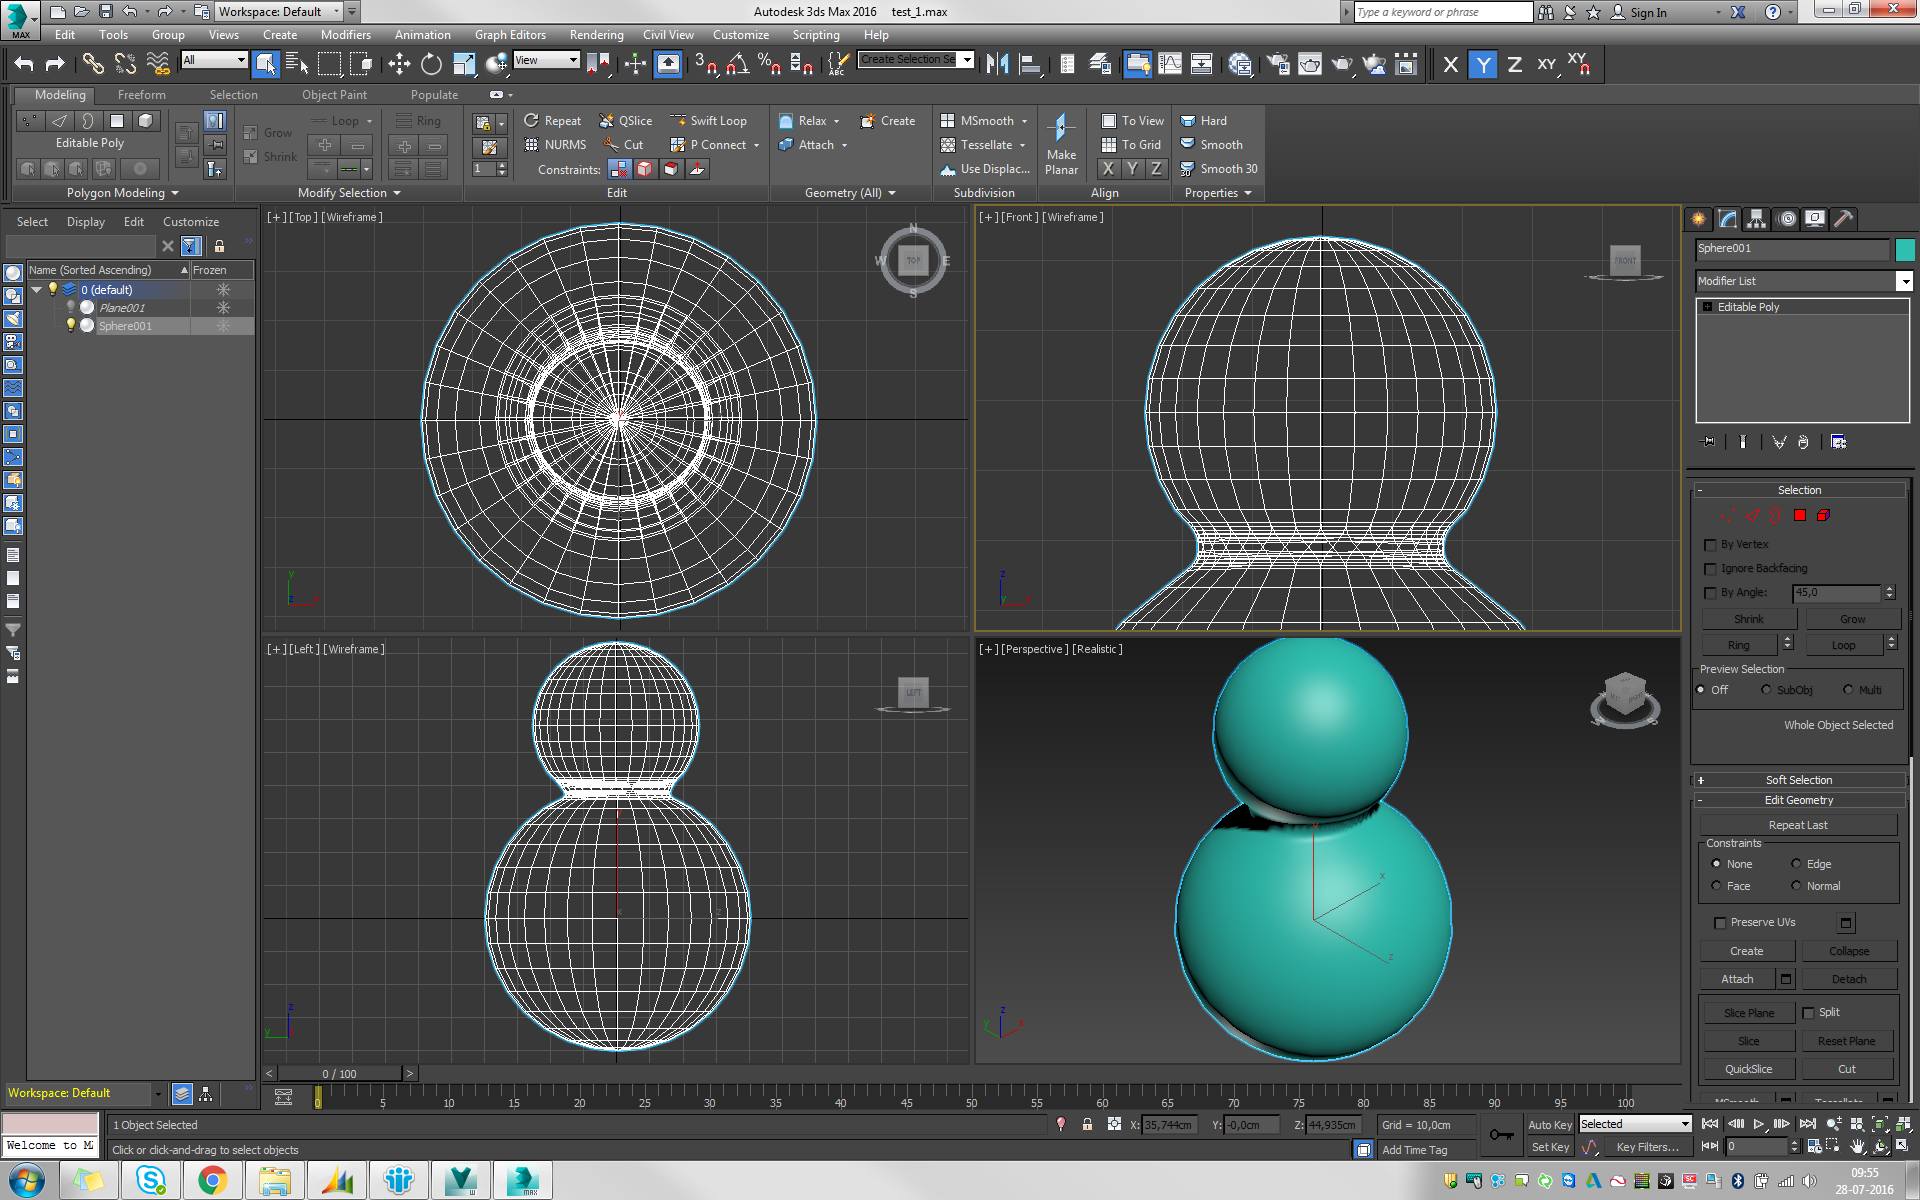Screen dimensions: 1920x1200
Task: Expand the Polygon Modeling panel dropdown
Action: click(122, 193)
